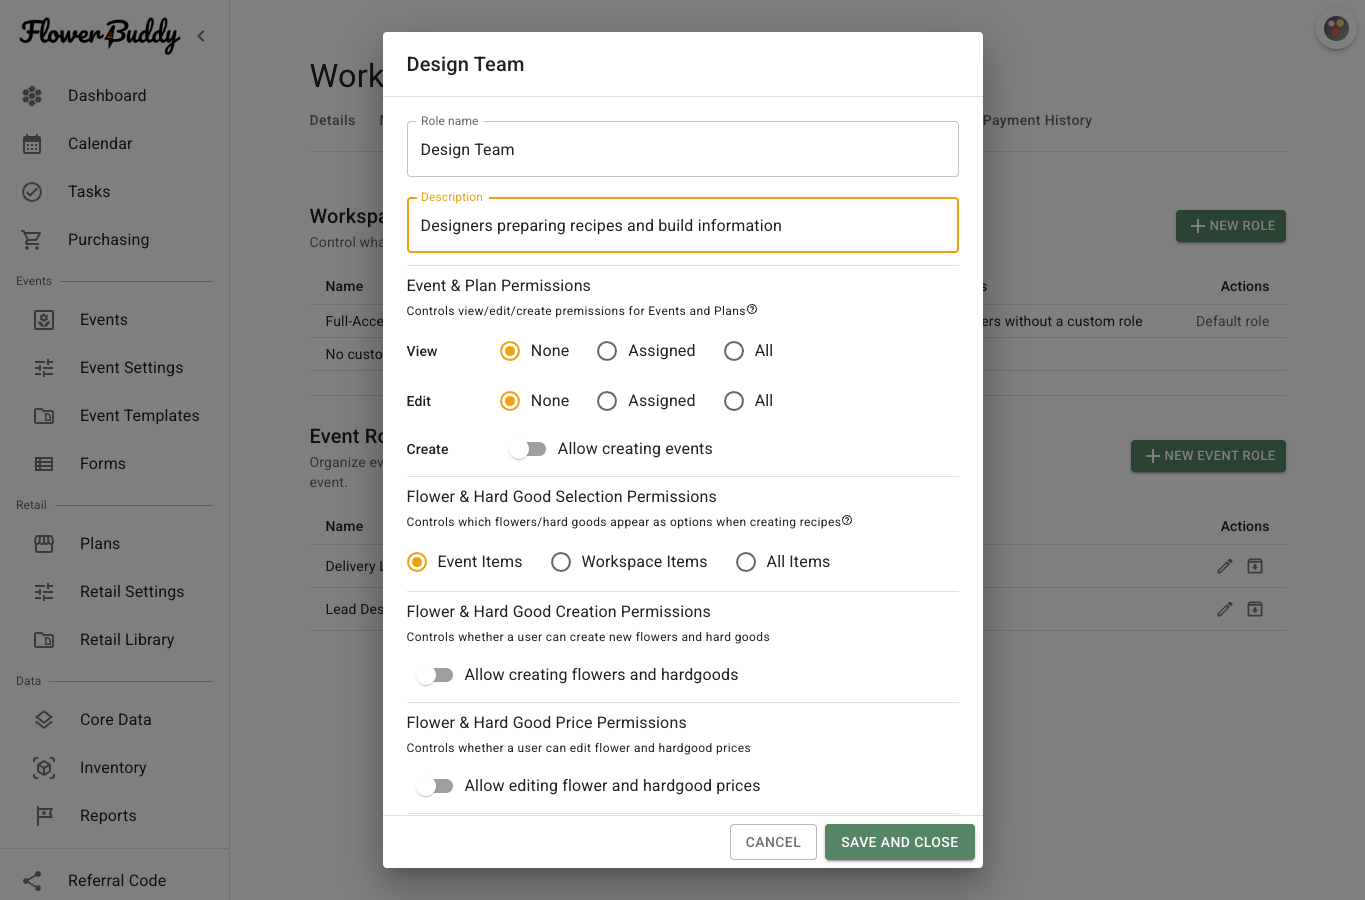Click the Purchasing shopping cart icon
The image size is (1365, 900).
[32, 240]
